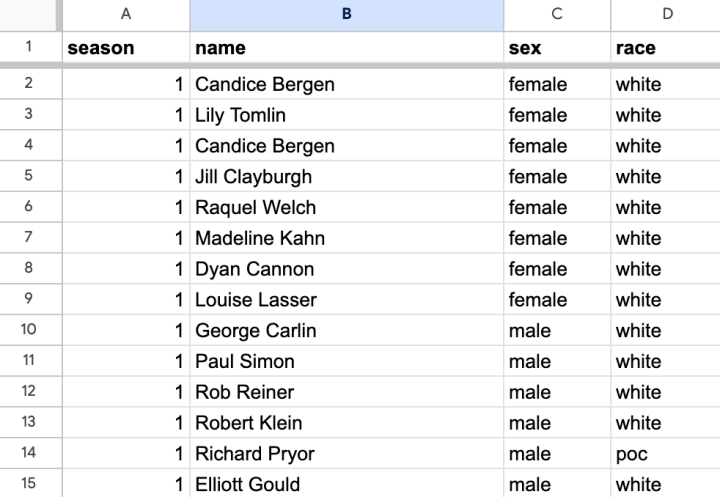This screenshot has width=720, height=497.
Task: Select column A header
Action: pos(126,15)
